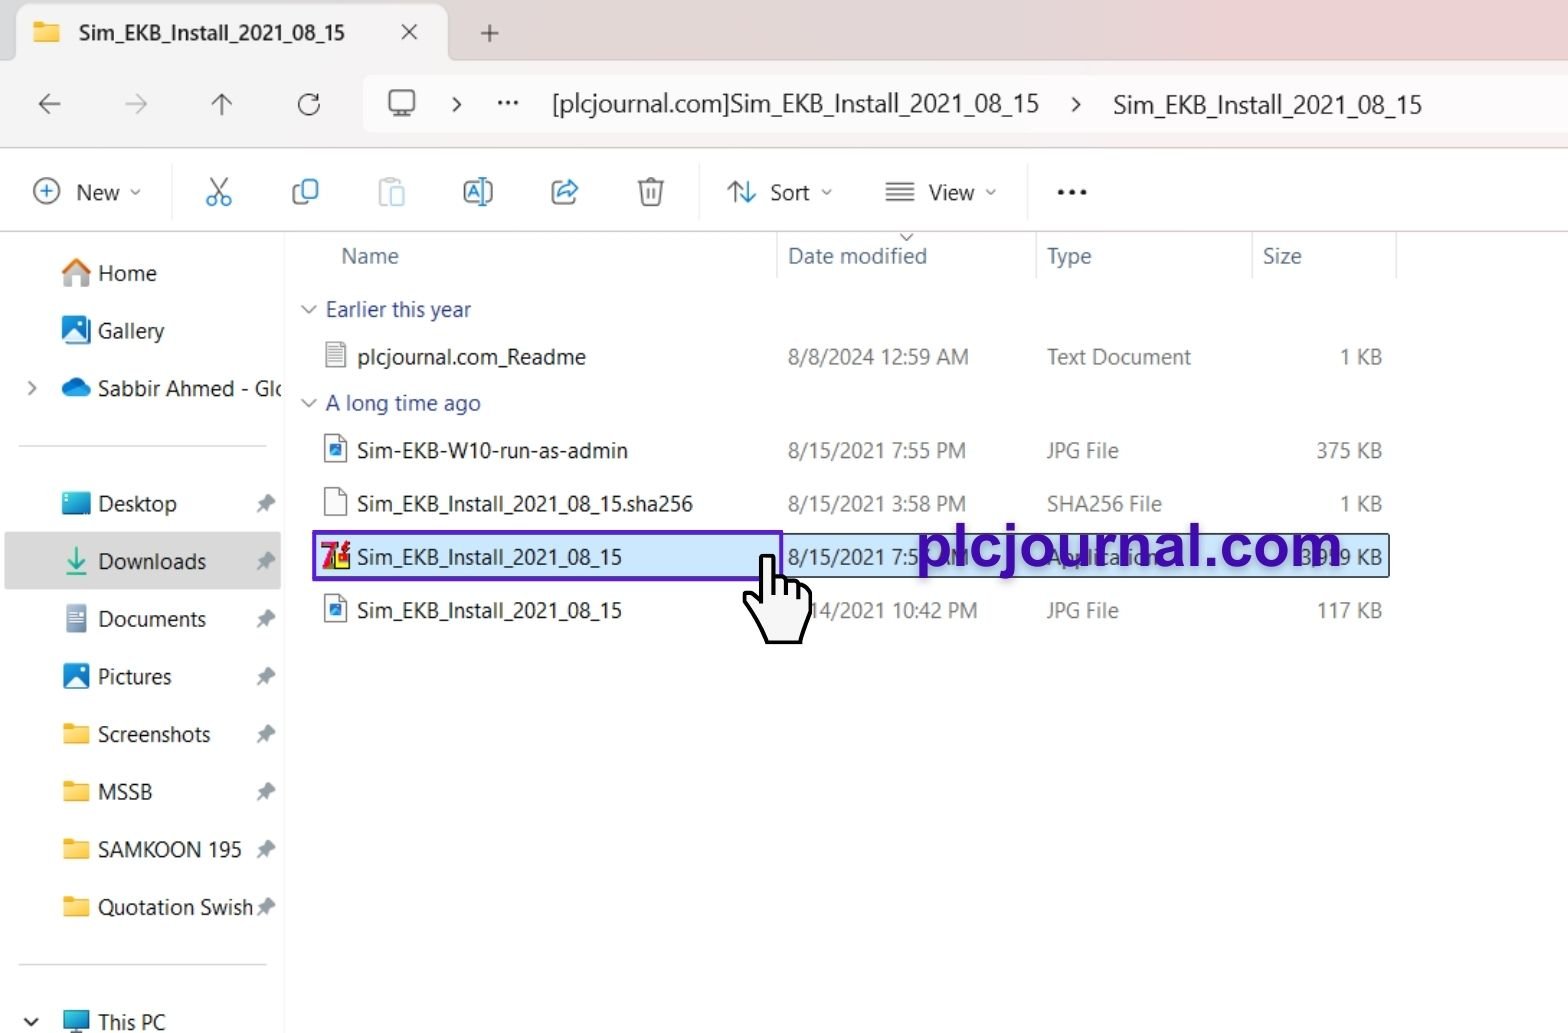Click the Paste clipboard icon

click(391, 191)
